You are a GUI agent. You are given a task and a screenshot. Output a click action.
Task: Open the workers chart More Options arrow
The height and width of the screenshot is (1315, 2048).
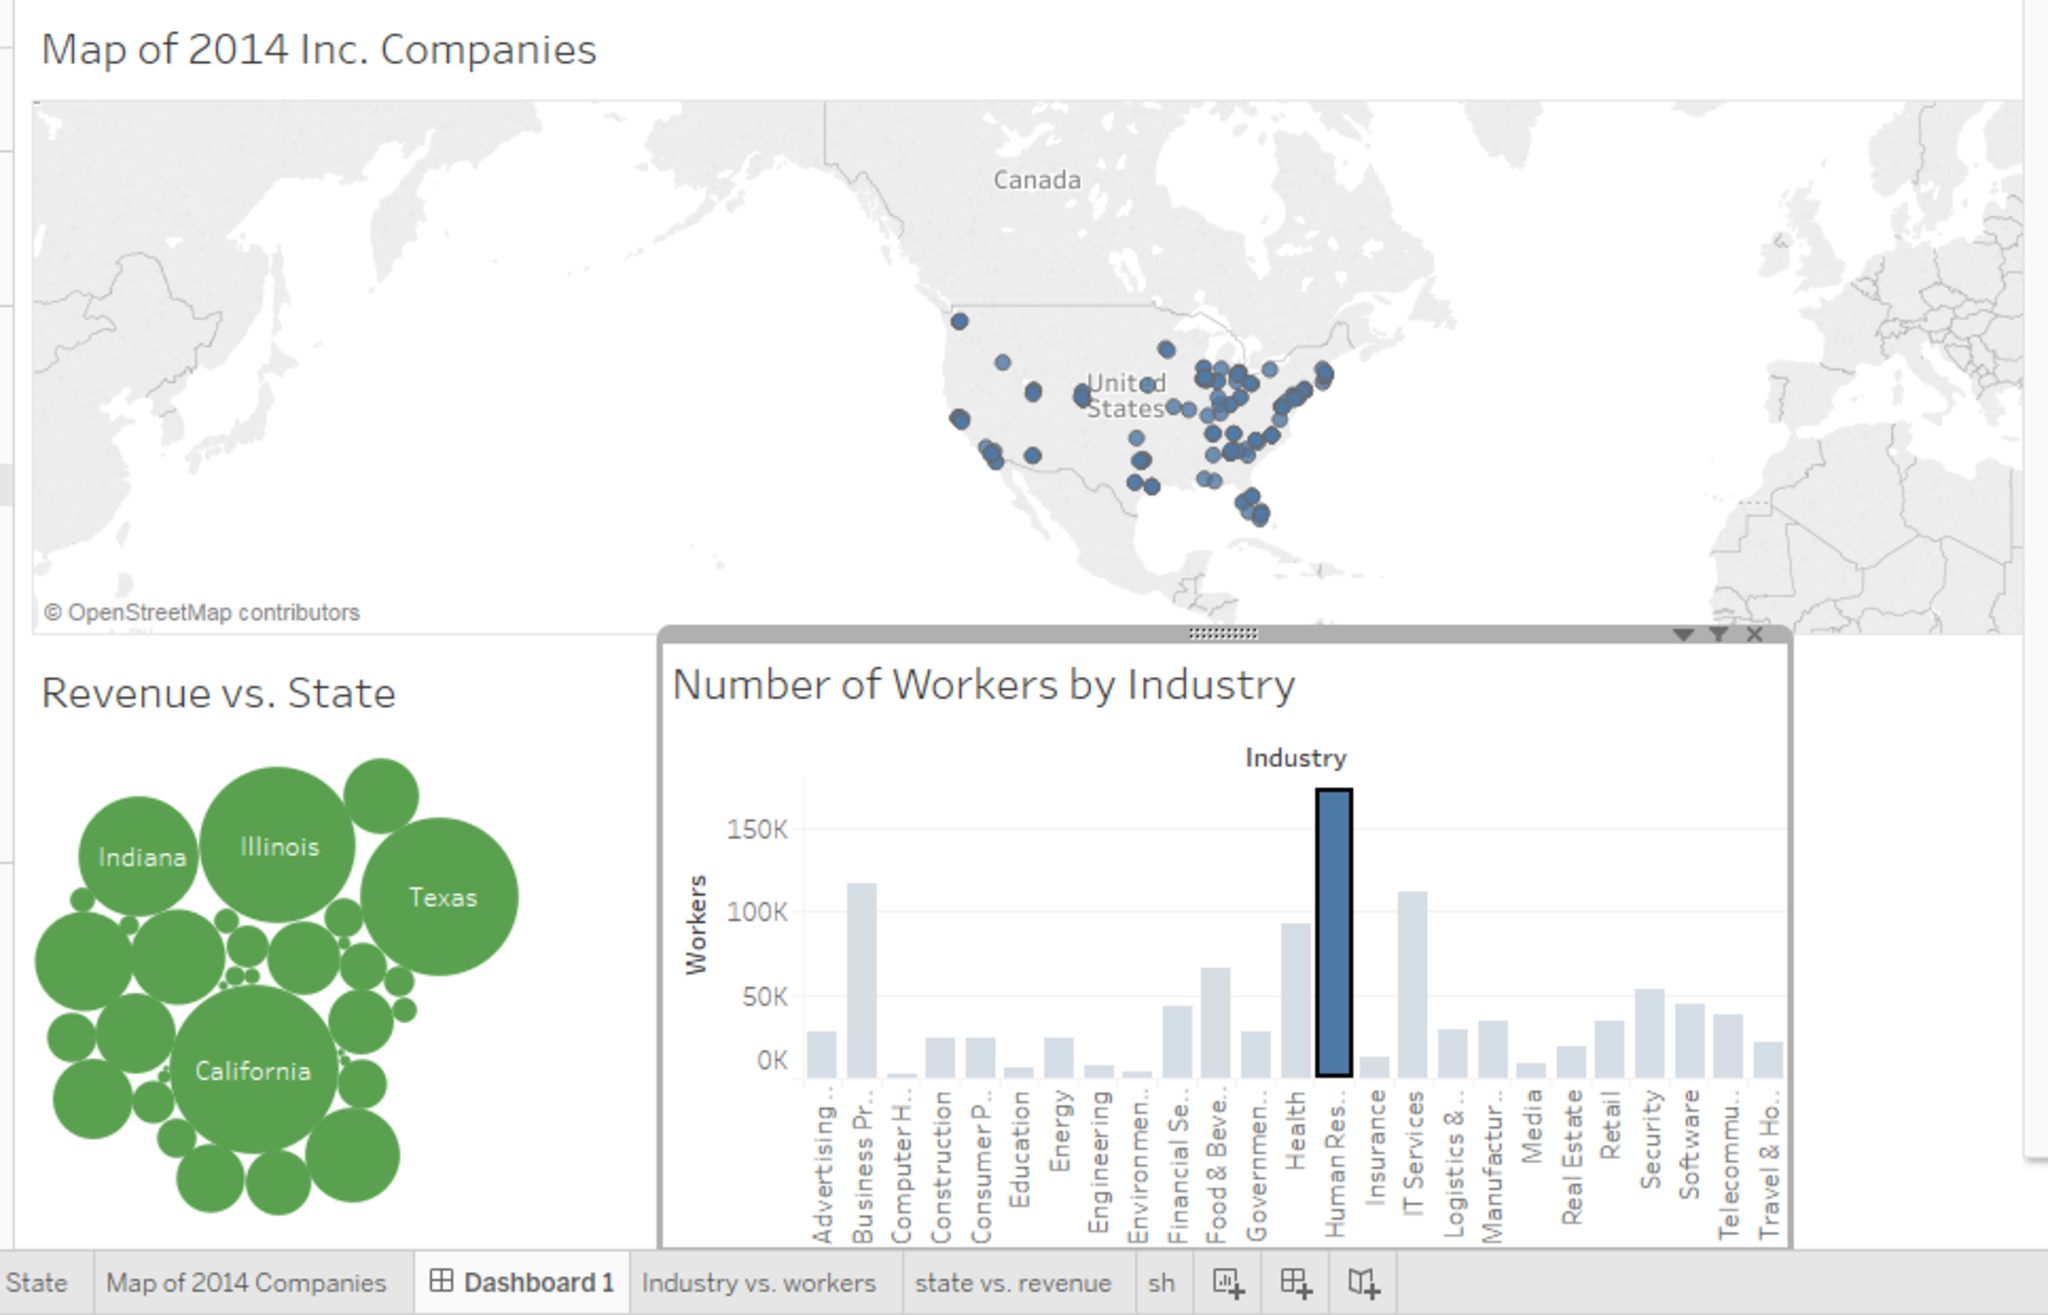[1683, 634]
